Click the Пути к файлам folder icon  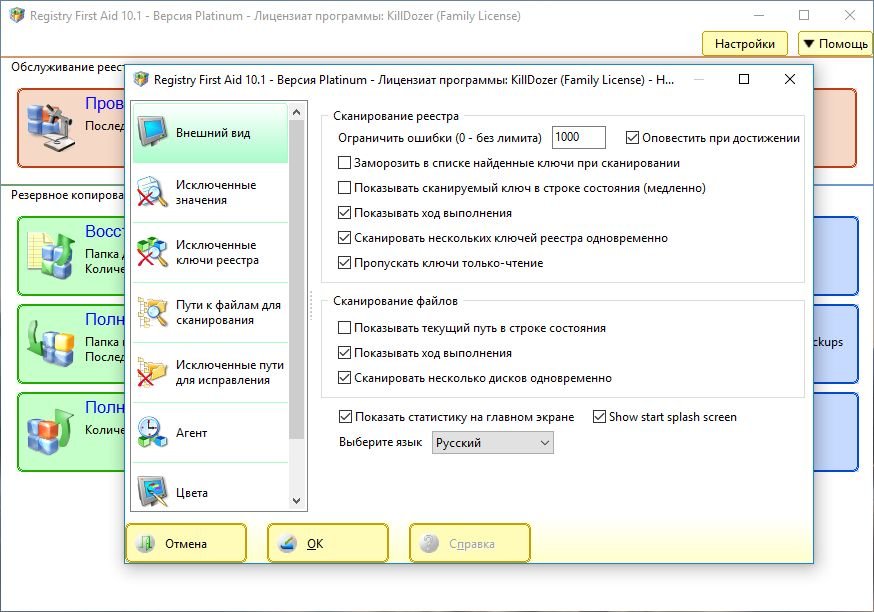(153, 312)
